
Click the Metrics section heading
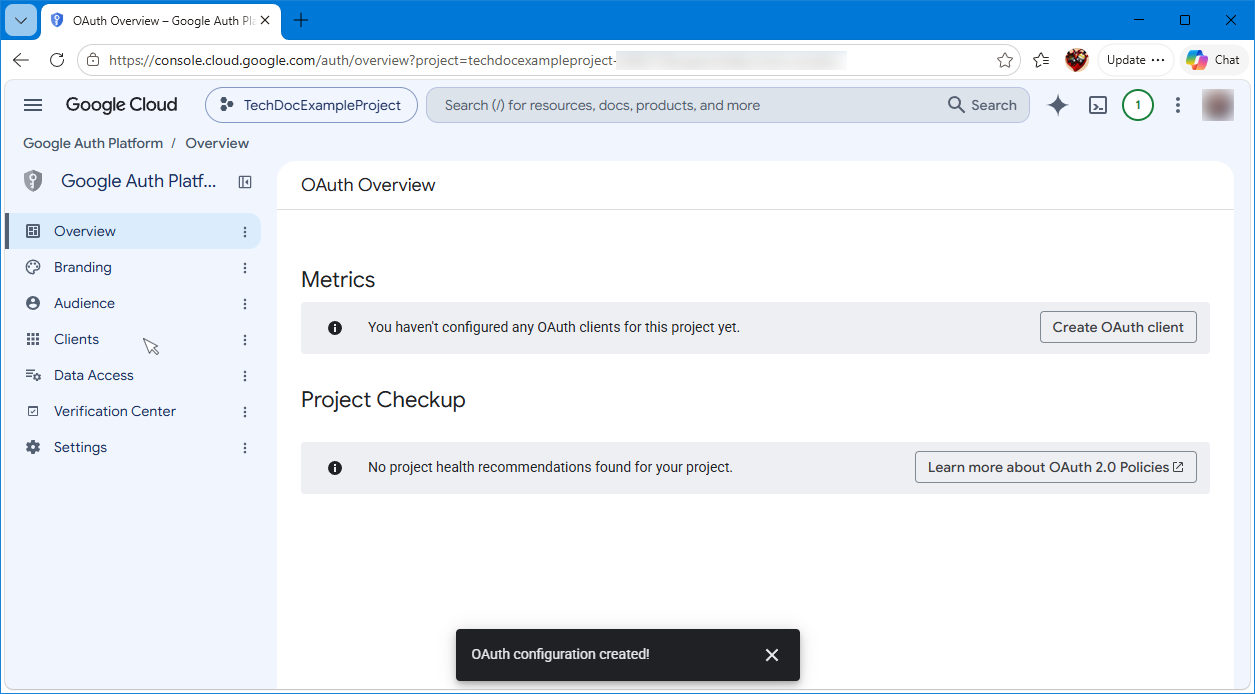pos(338,280)
